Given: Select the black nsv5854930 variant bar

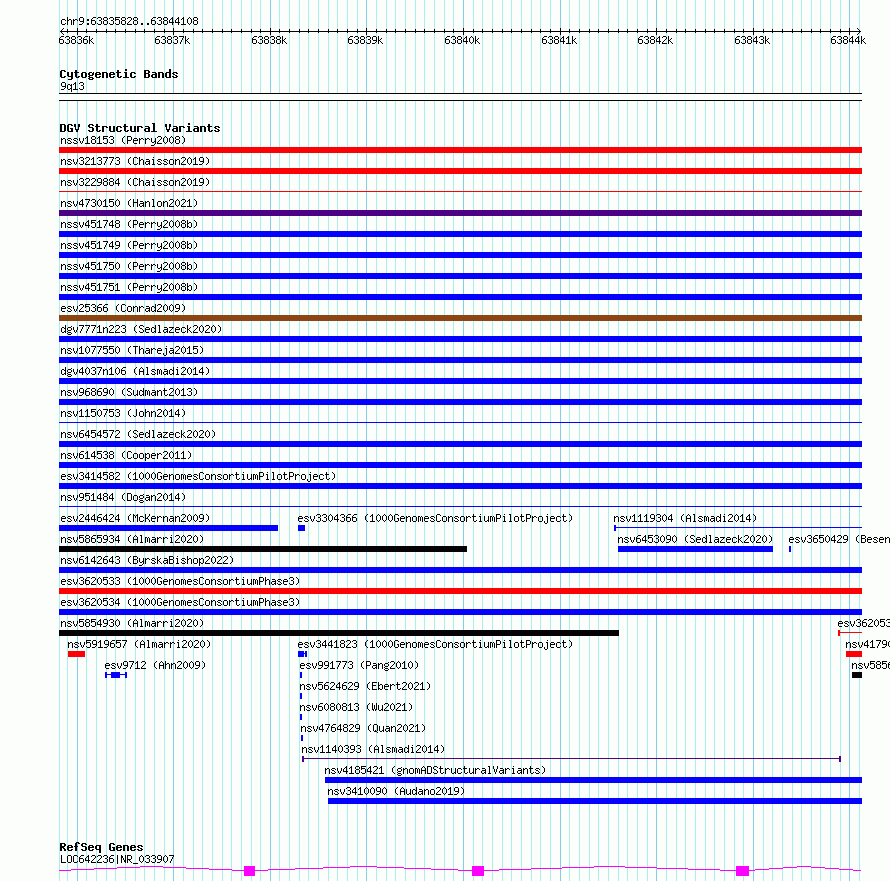Looking at the screenshot, I should tap(339, 633).
